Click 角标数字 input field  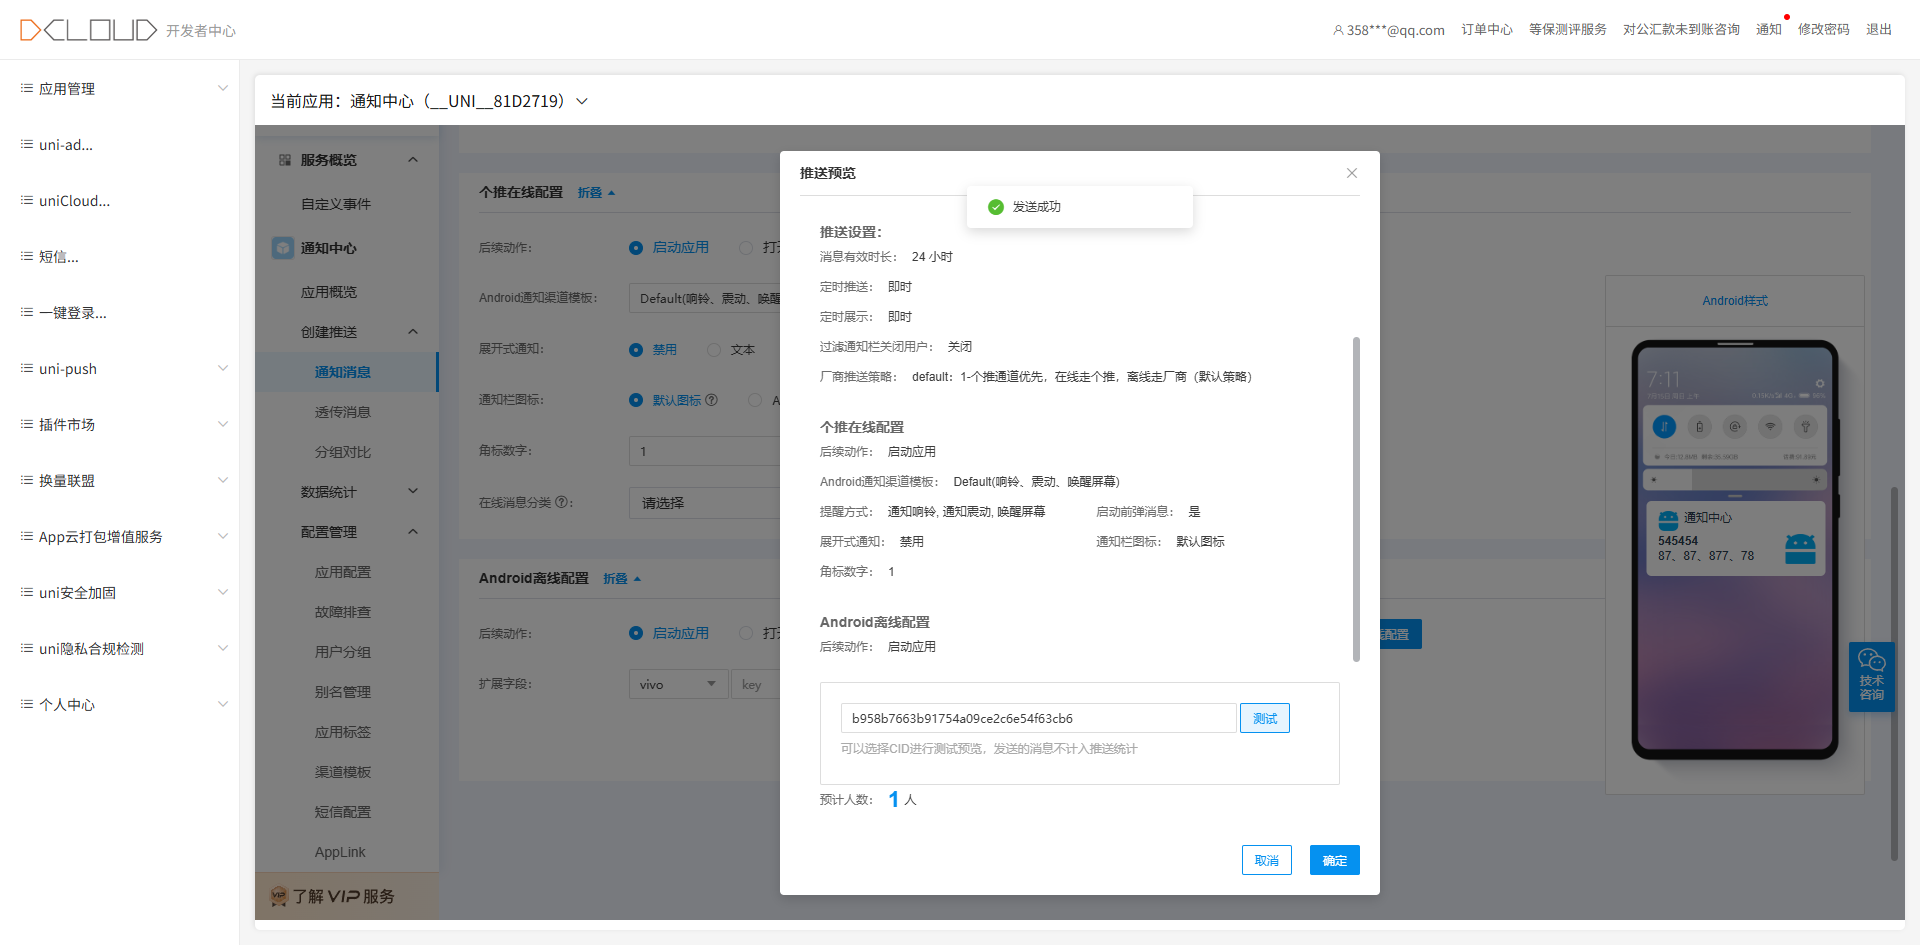[x=704, y=451]
